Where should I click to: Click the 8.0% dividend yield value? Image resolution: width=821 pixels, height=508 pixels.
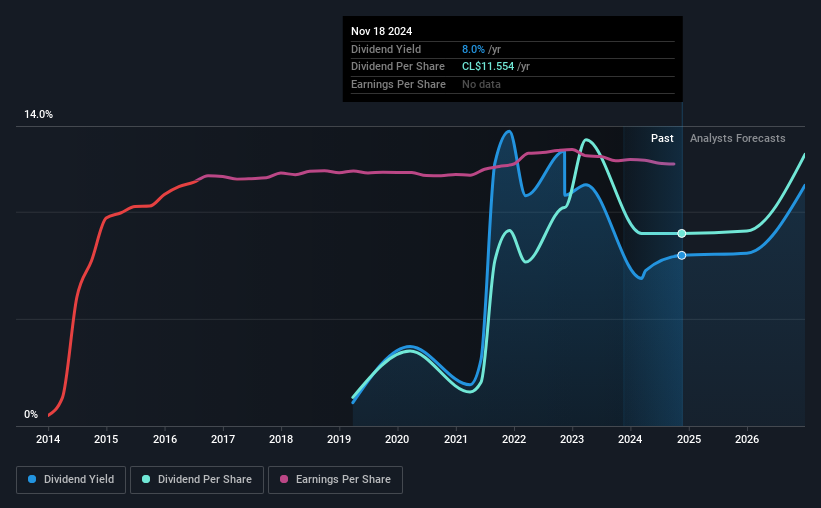(x=473, y=49)
